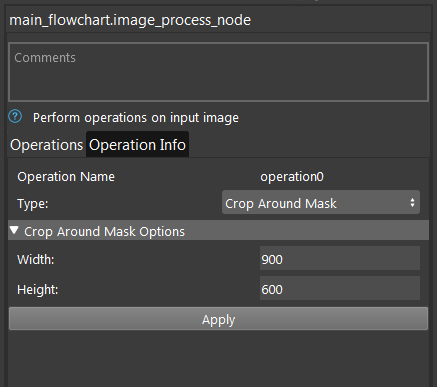Click the operation0 name value
437x387 pixels.
click(292, 177)
